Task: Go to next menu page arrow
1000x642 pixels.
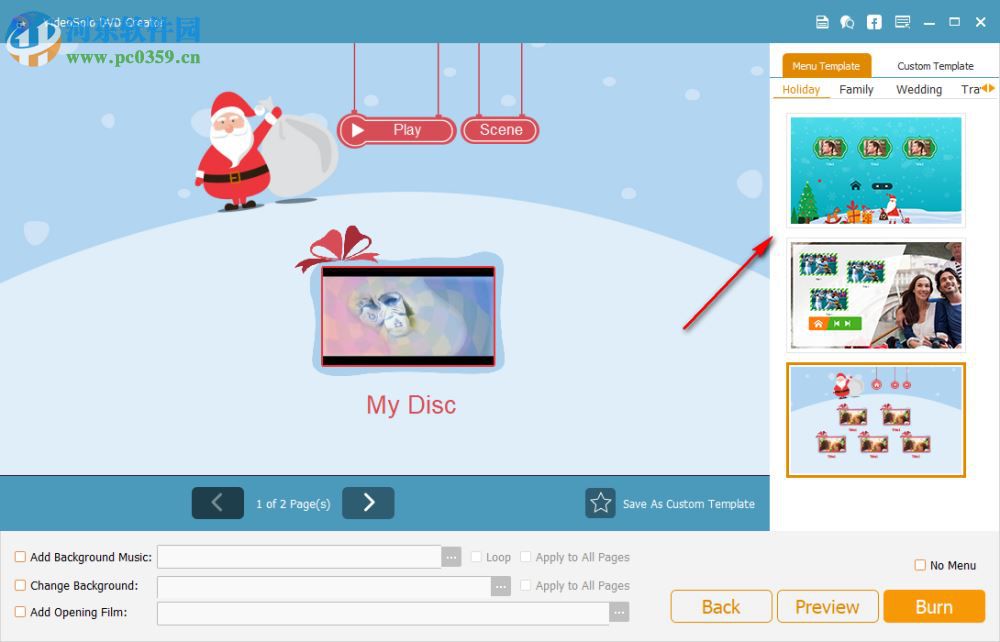Action: (368, 503)
